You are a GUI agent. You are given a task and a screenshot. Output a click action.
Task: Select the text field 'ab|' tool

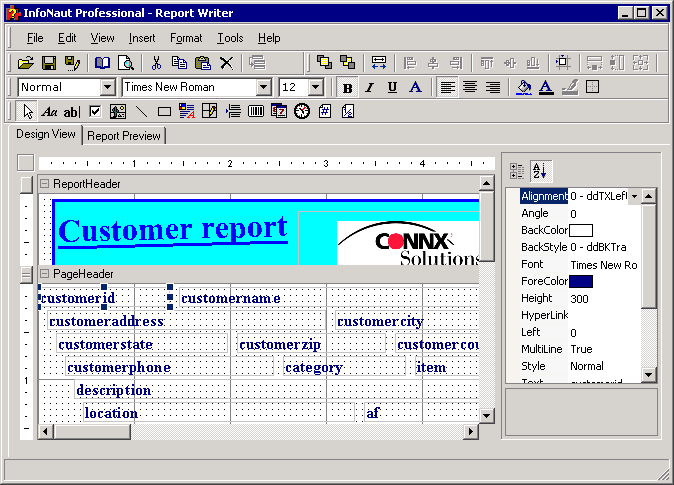[x=72, y=112]
